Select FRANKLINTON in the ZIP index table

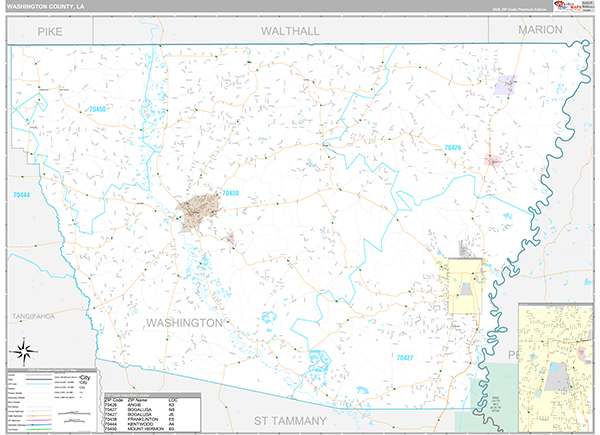coord(143,419)
